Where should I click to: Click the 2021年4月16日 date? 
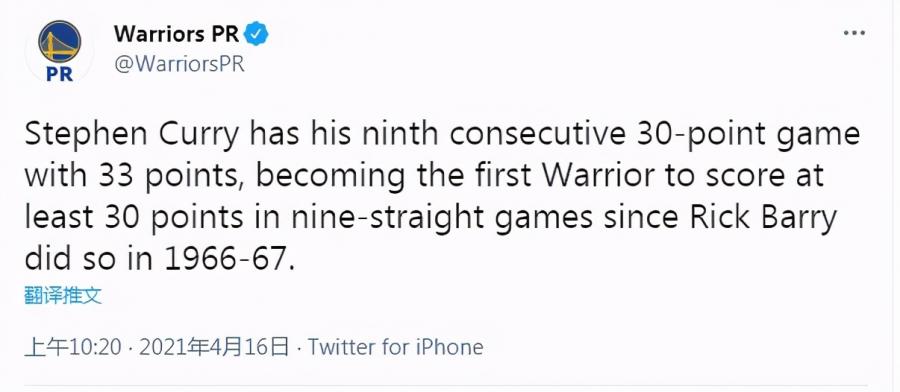[x=214, y=347]
